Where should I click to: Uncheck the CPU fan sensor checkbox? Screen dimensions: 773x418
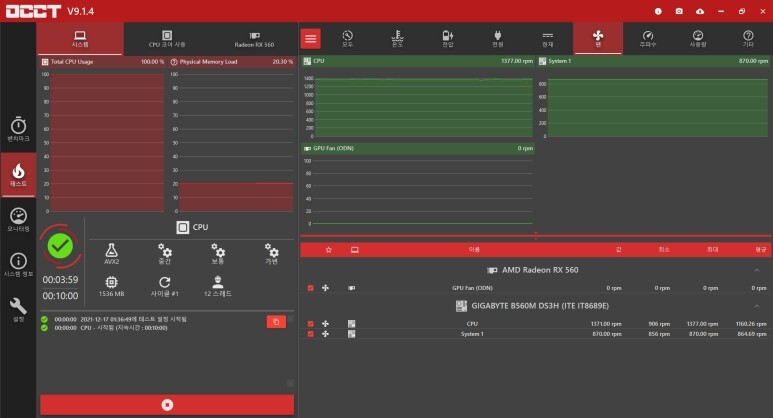coord(311,324)
